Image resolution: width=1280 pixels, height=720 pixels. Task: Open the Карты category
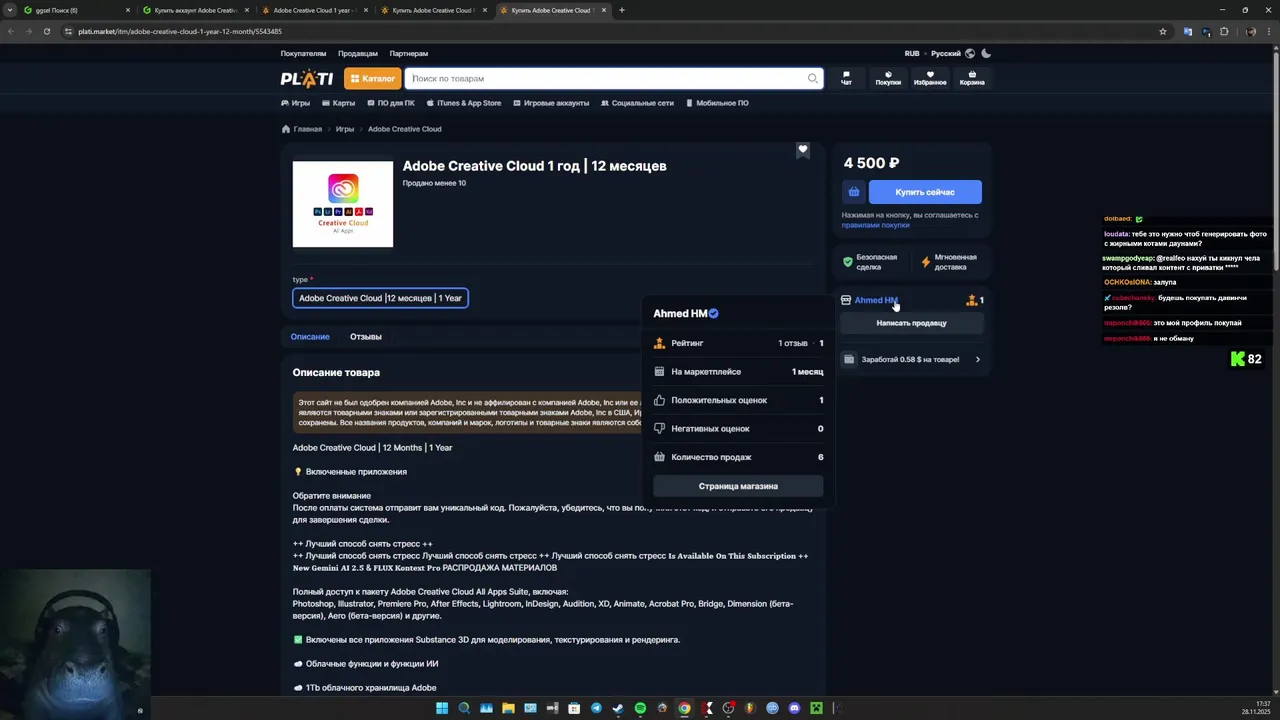click(x=339, y=103)
